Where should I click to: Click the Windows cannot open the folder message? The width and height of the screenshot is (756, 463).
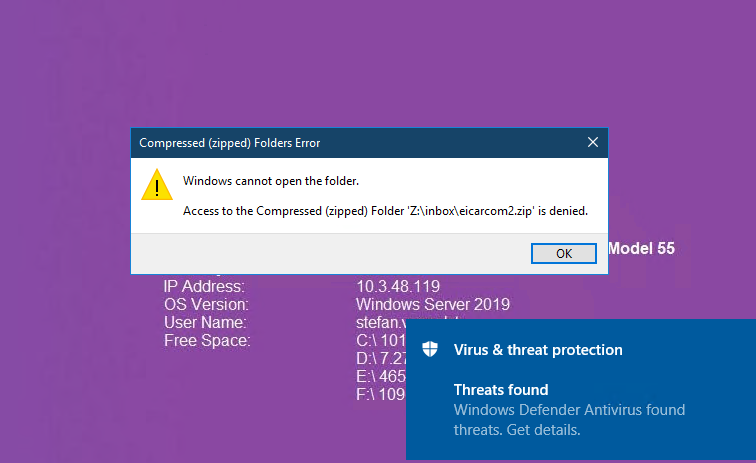pyautogui.click(x=271, y=181)
